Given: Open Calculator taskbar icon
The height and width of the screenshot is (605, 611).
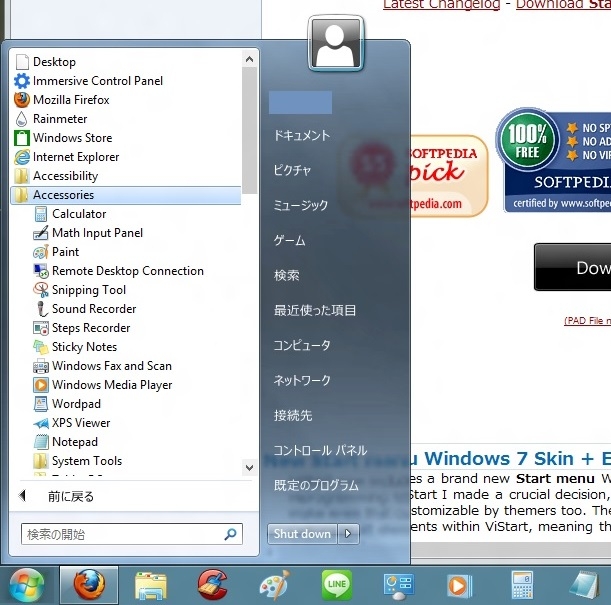Looking at the screenshot, I should point(522,585).
